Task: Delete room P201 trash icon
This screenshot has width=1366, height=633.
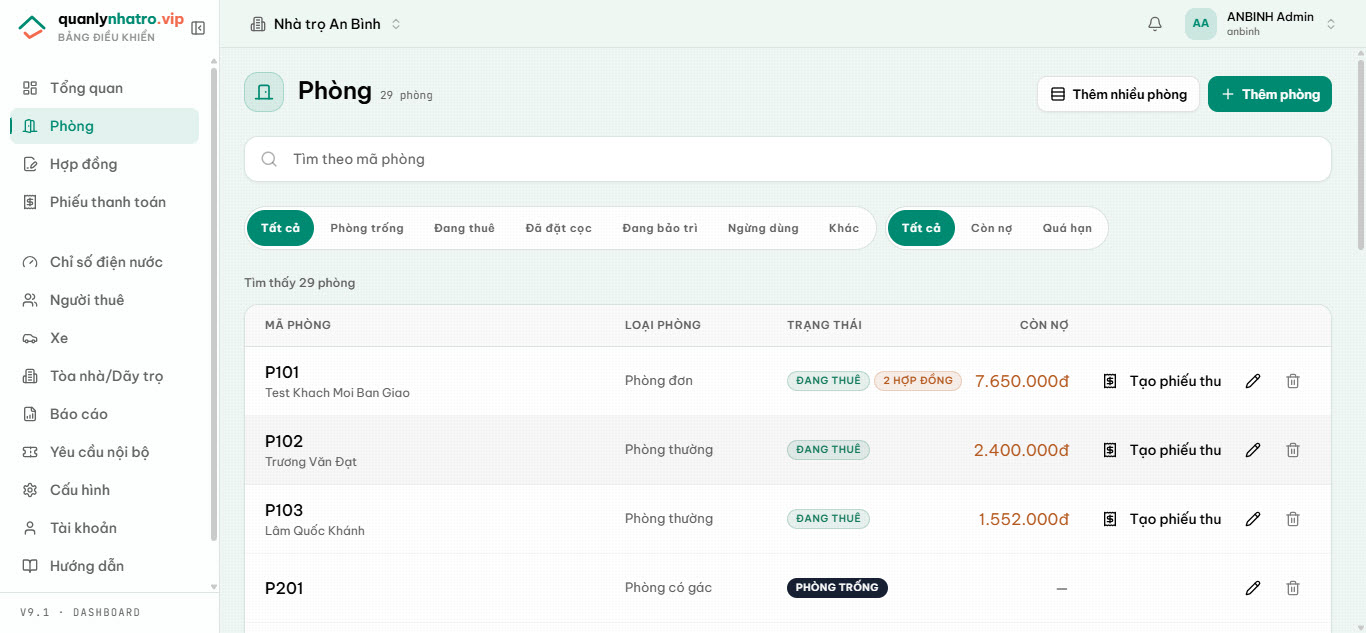Action: pyautogui.click(x=1293, y=588)
